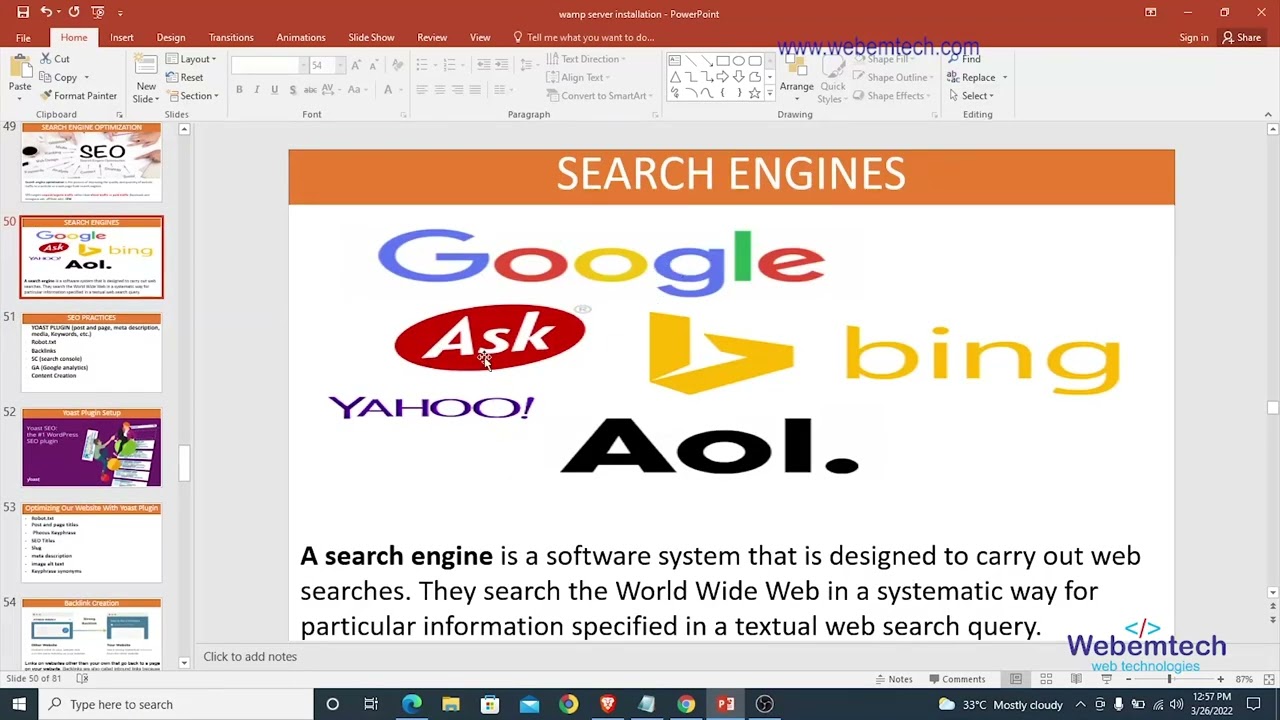Open OBS Studio from the taskbar

(x=764, y=704)
